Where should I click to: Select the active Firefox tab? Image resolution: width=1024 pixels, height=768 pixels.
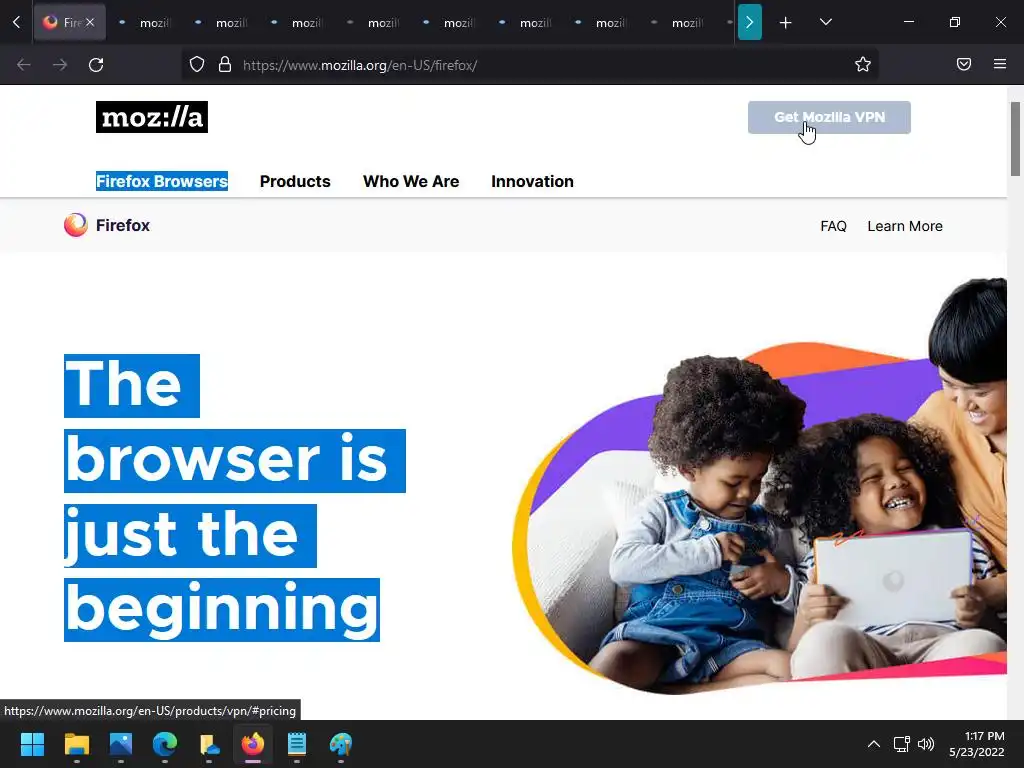[69, 22]
